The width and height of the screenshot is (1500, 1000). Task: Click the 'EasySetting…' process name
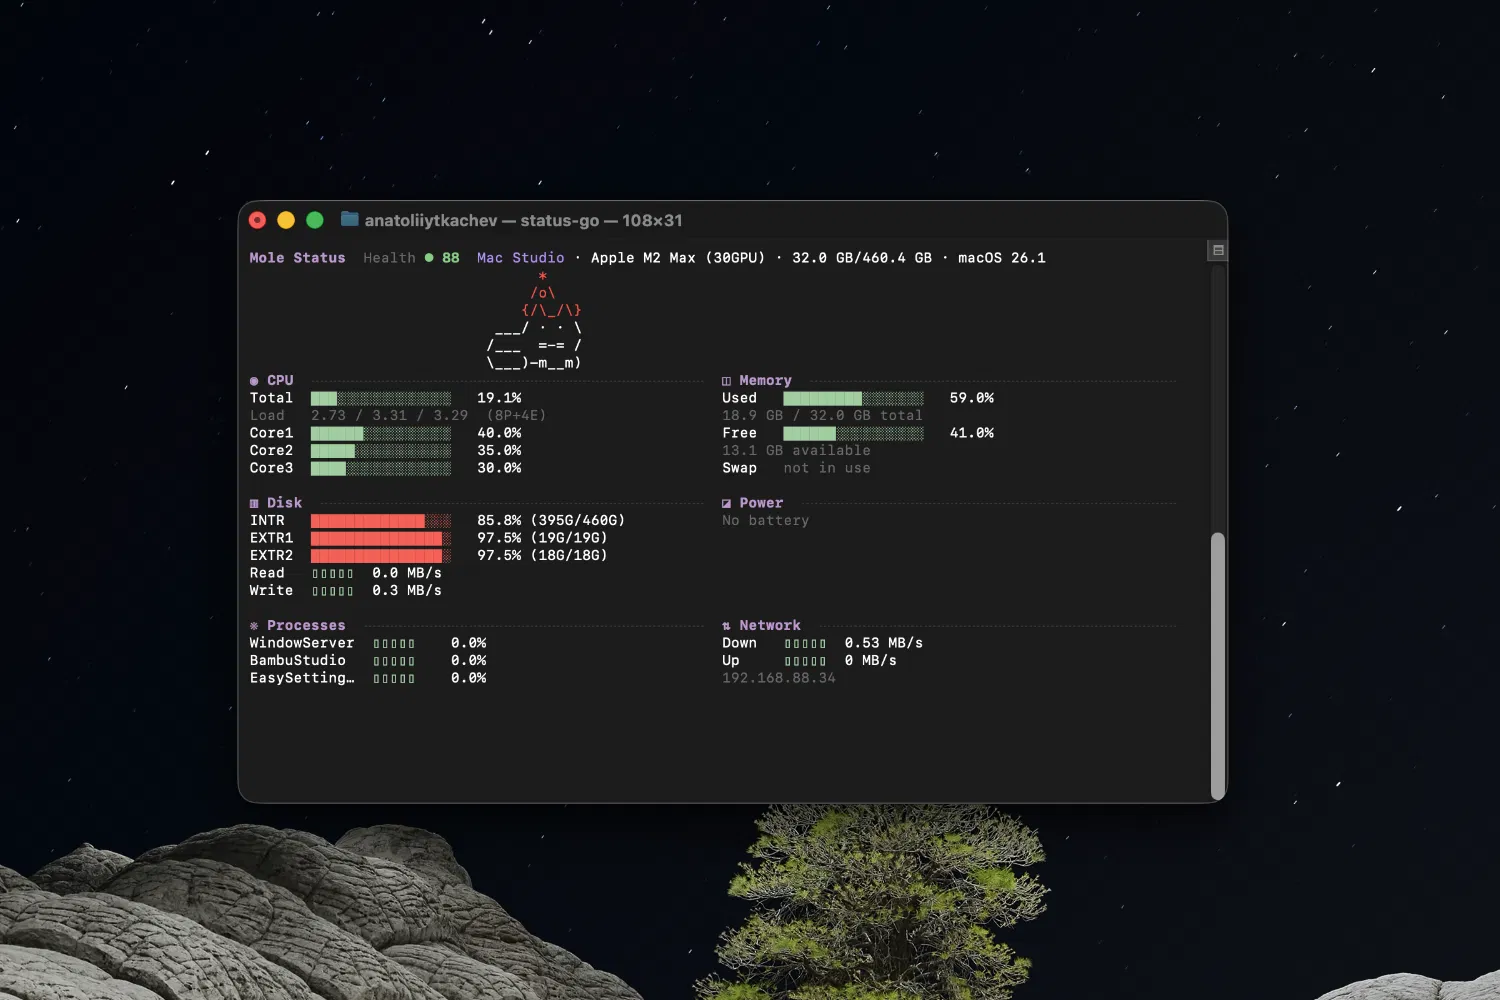(x=302, y=678)
